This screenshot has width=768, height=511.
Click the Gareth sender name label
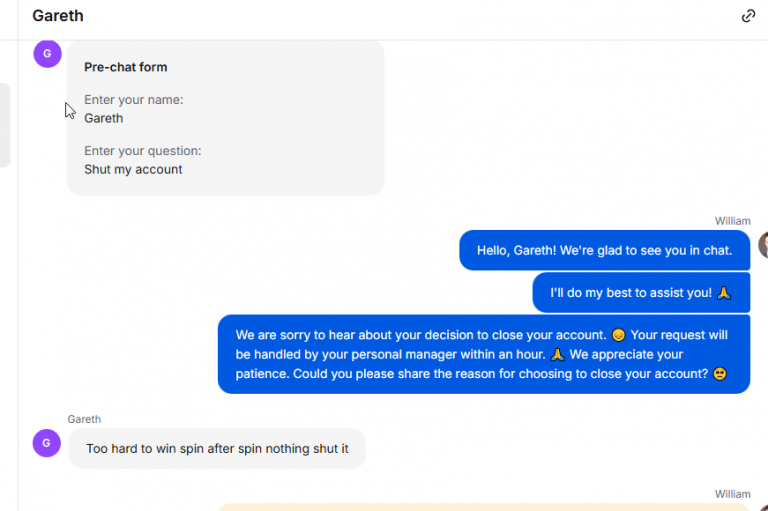[84, 419]
